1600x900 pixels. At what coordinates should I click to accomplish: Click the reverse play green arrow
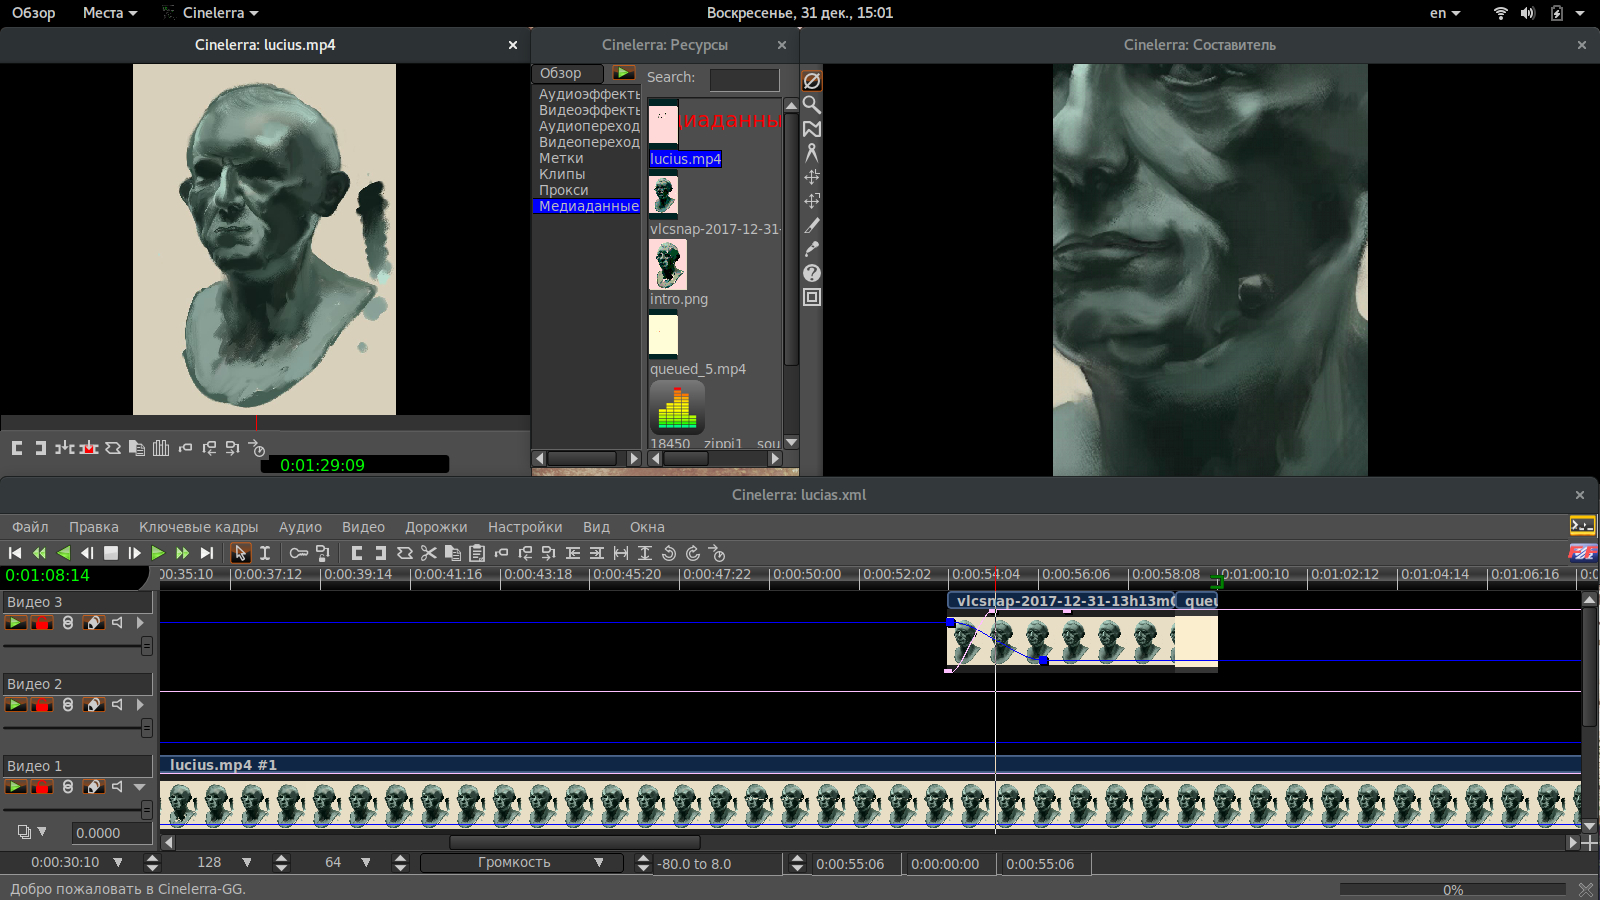(x=63, y=553)
